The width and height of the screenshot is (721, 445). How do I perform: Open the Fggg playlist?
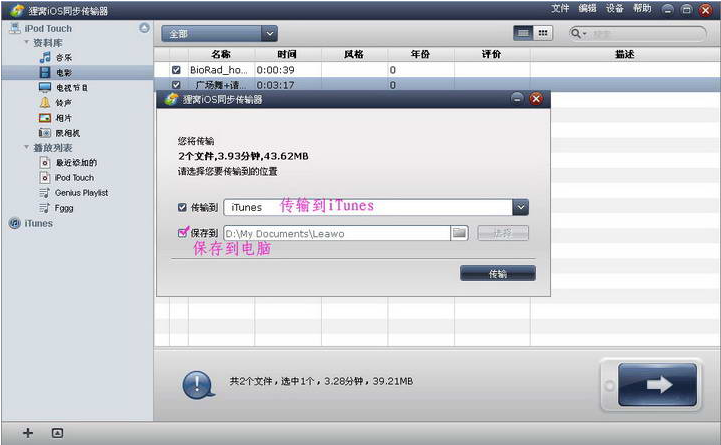64,208
